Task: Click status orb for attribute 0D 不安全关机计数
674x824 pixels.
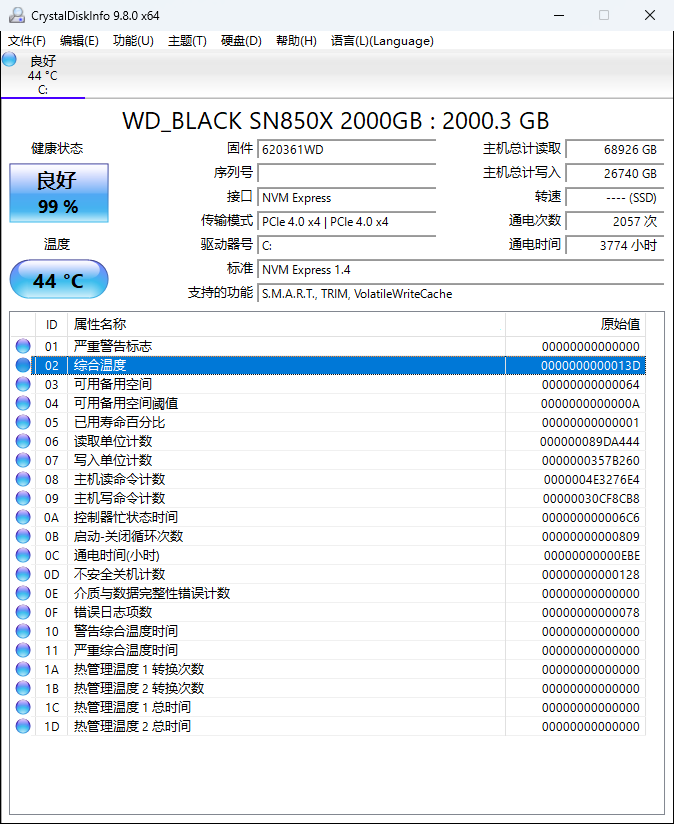Action: pos(23,574)
